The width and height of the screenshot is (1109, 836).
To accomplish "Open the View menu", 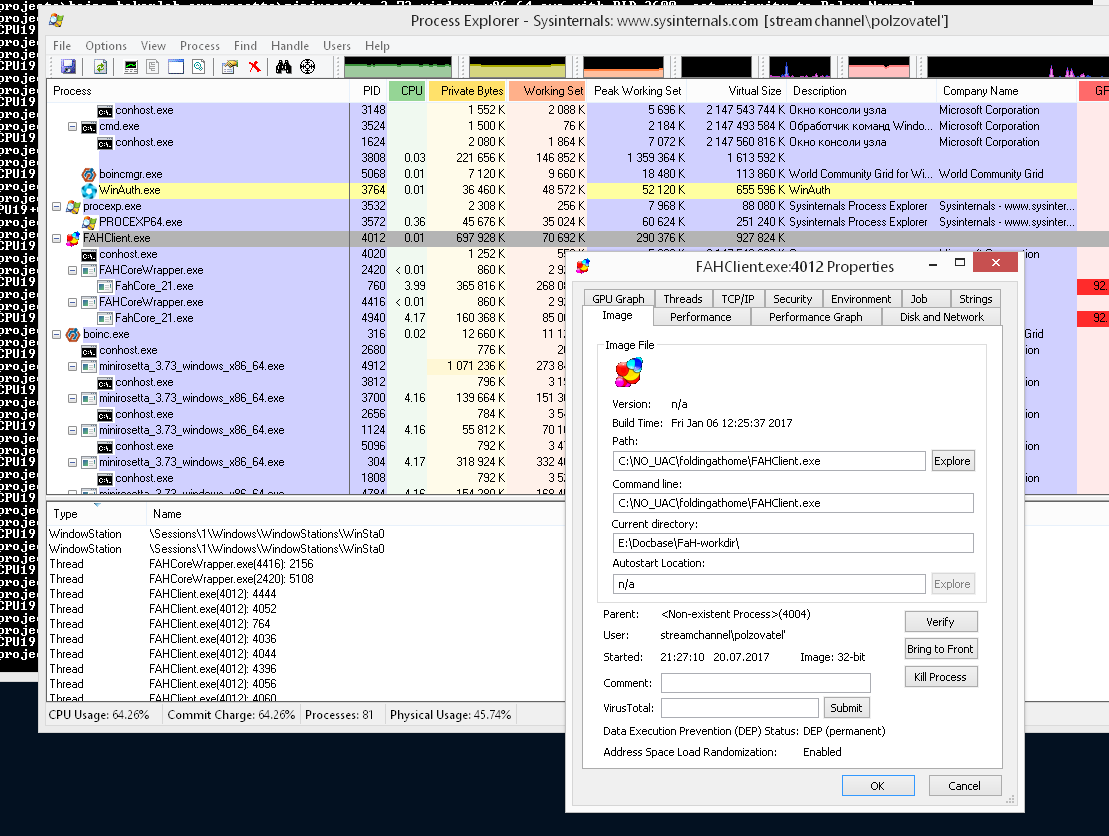I will (153, 45).
